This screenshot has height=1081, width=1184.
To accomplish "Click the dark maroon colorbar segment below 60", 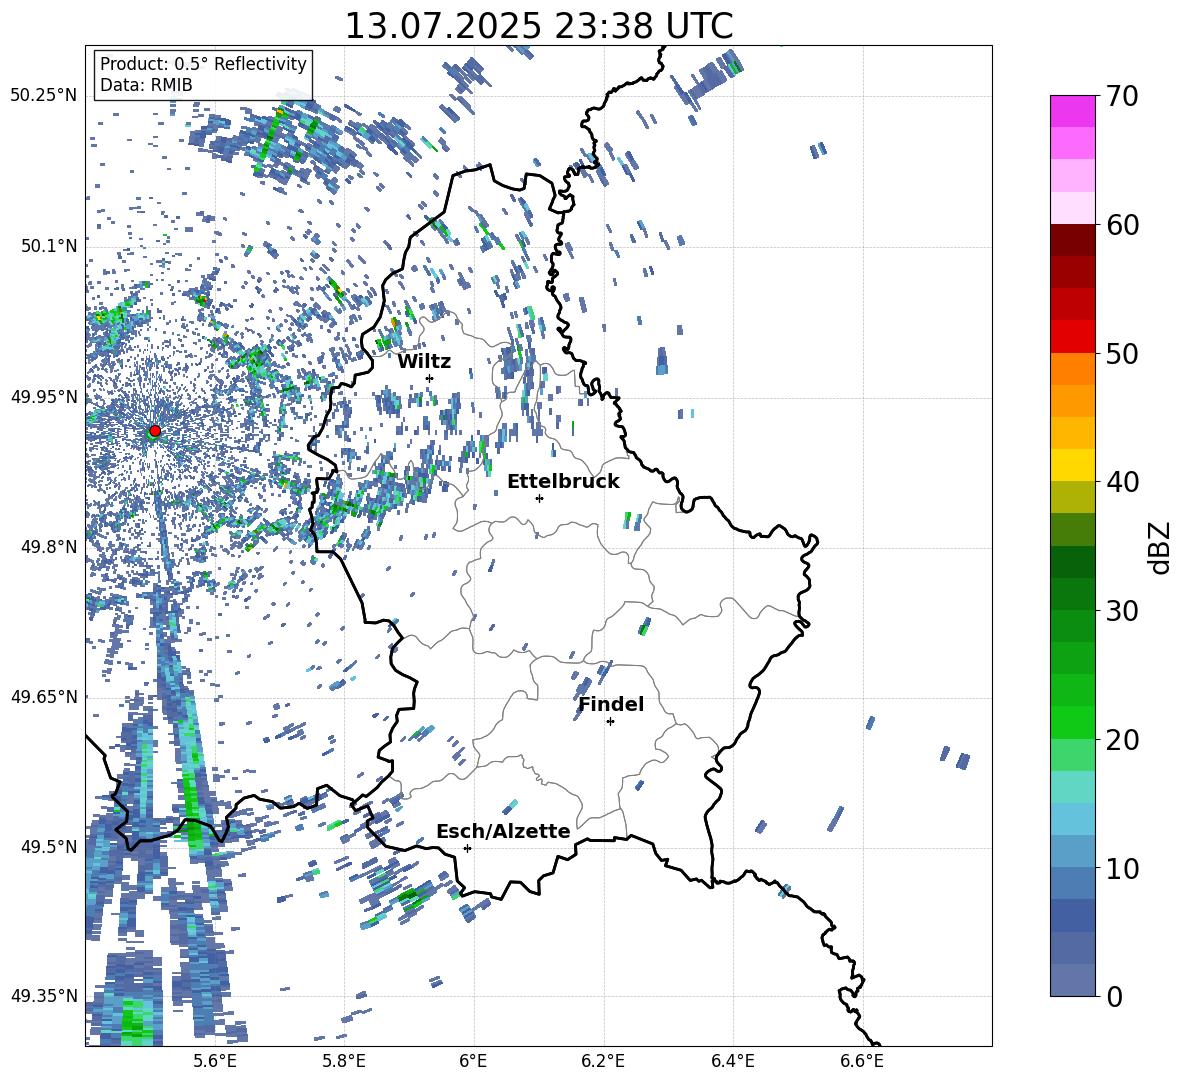I will 1072,240.
